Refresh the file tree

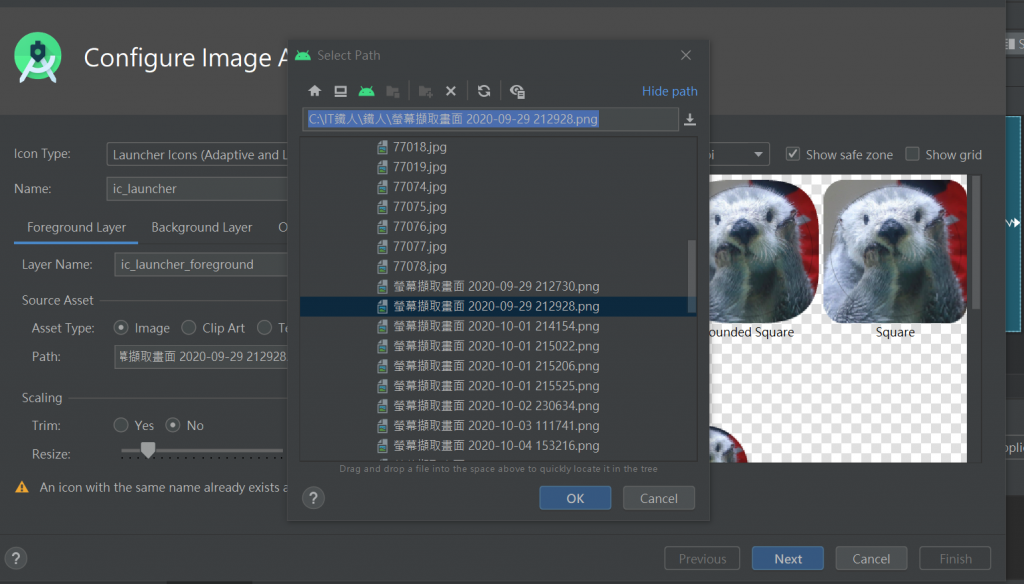click(x=484, y=91)
